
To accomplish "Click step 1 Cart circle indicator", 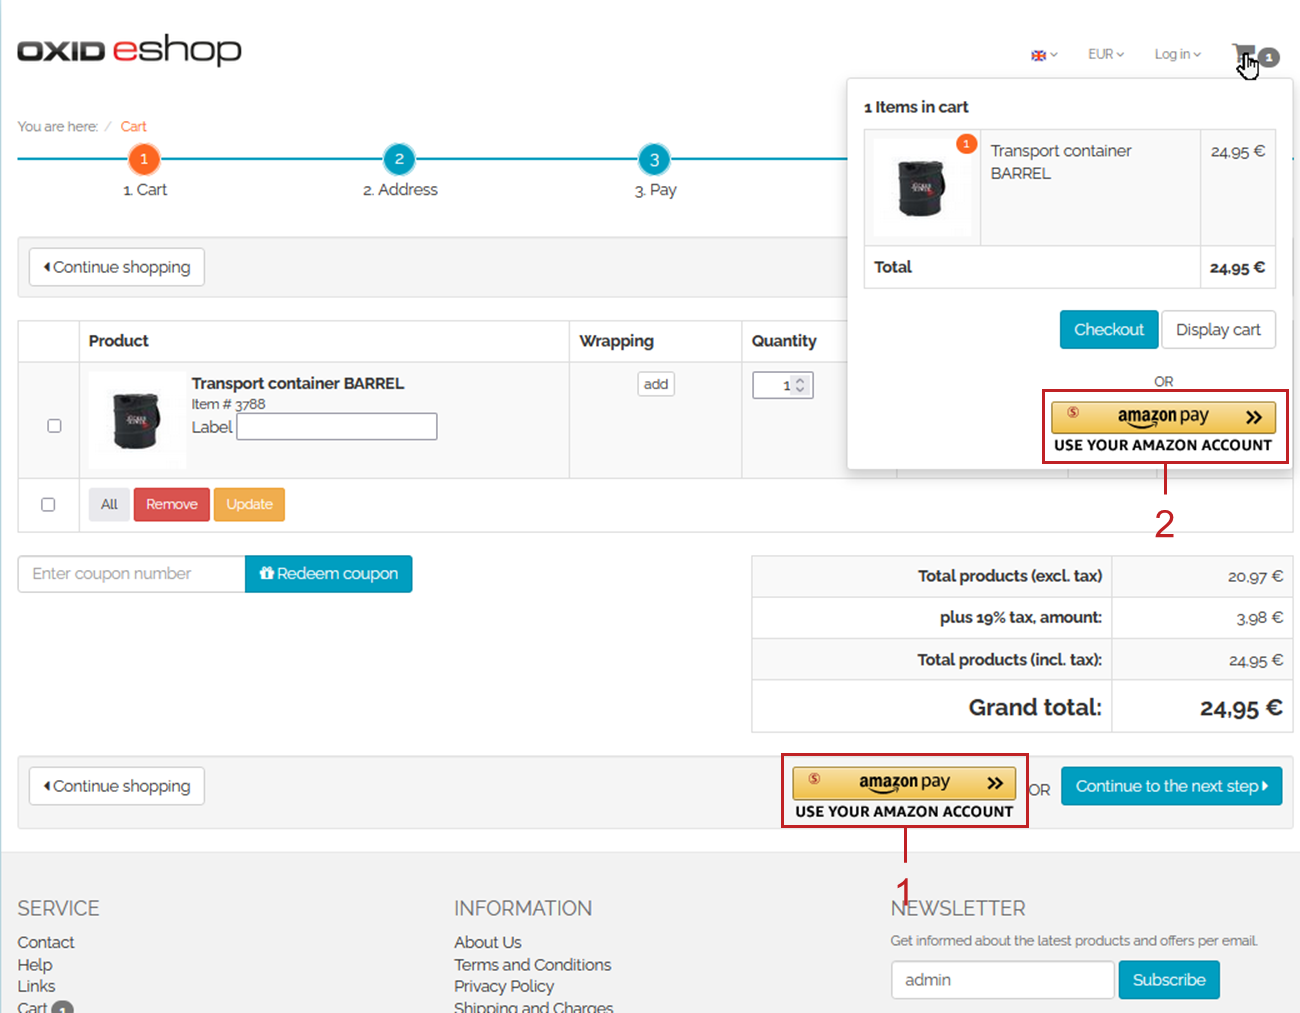I will (x=144, y=159).
